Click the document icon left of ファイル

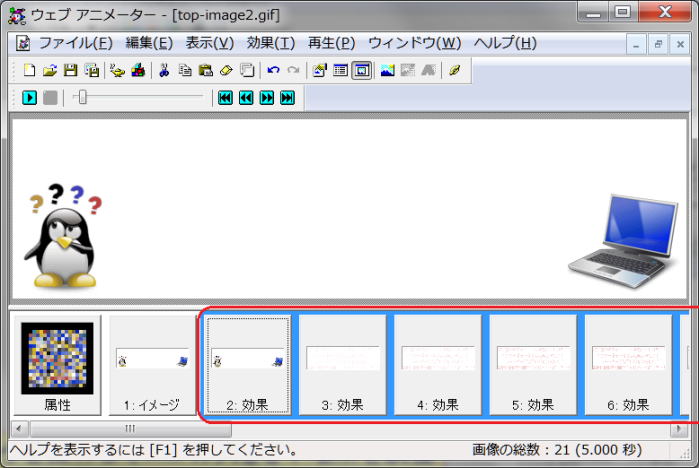pyautogui.click(x=23, y=43)
